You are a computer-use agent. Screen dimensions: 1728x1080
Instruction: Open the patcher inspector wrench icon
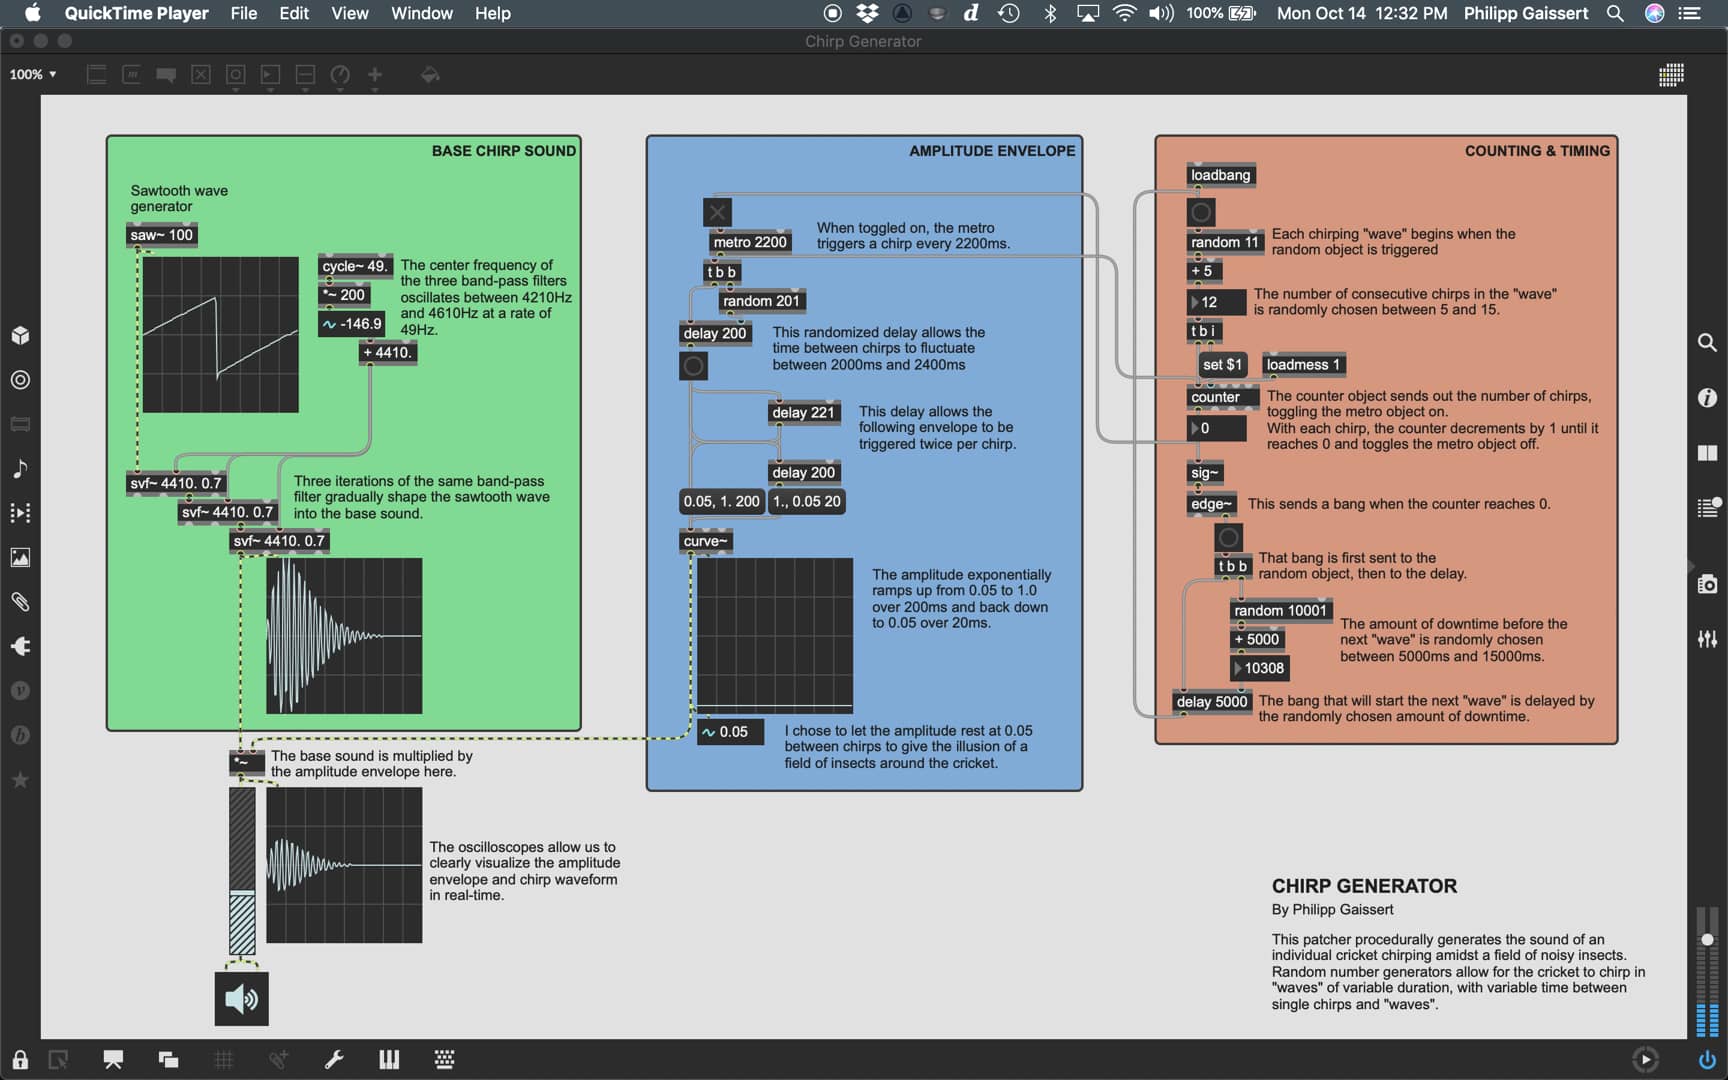point(334,1059)
